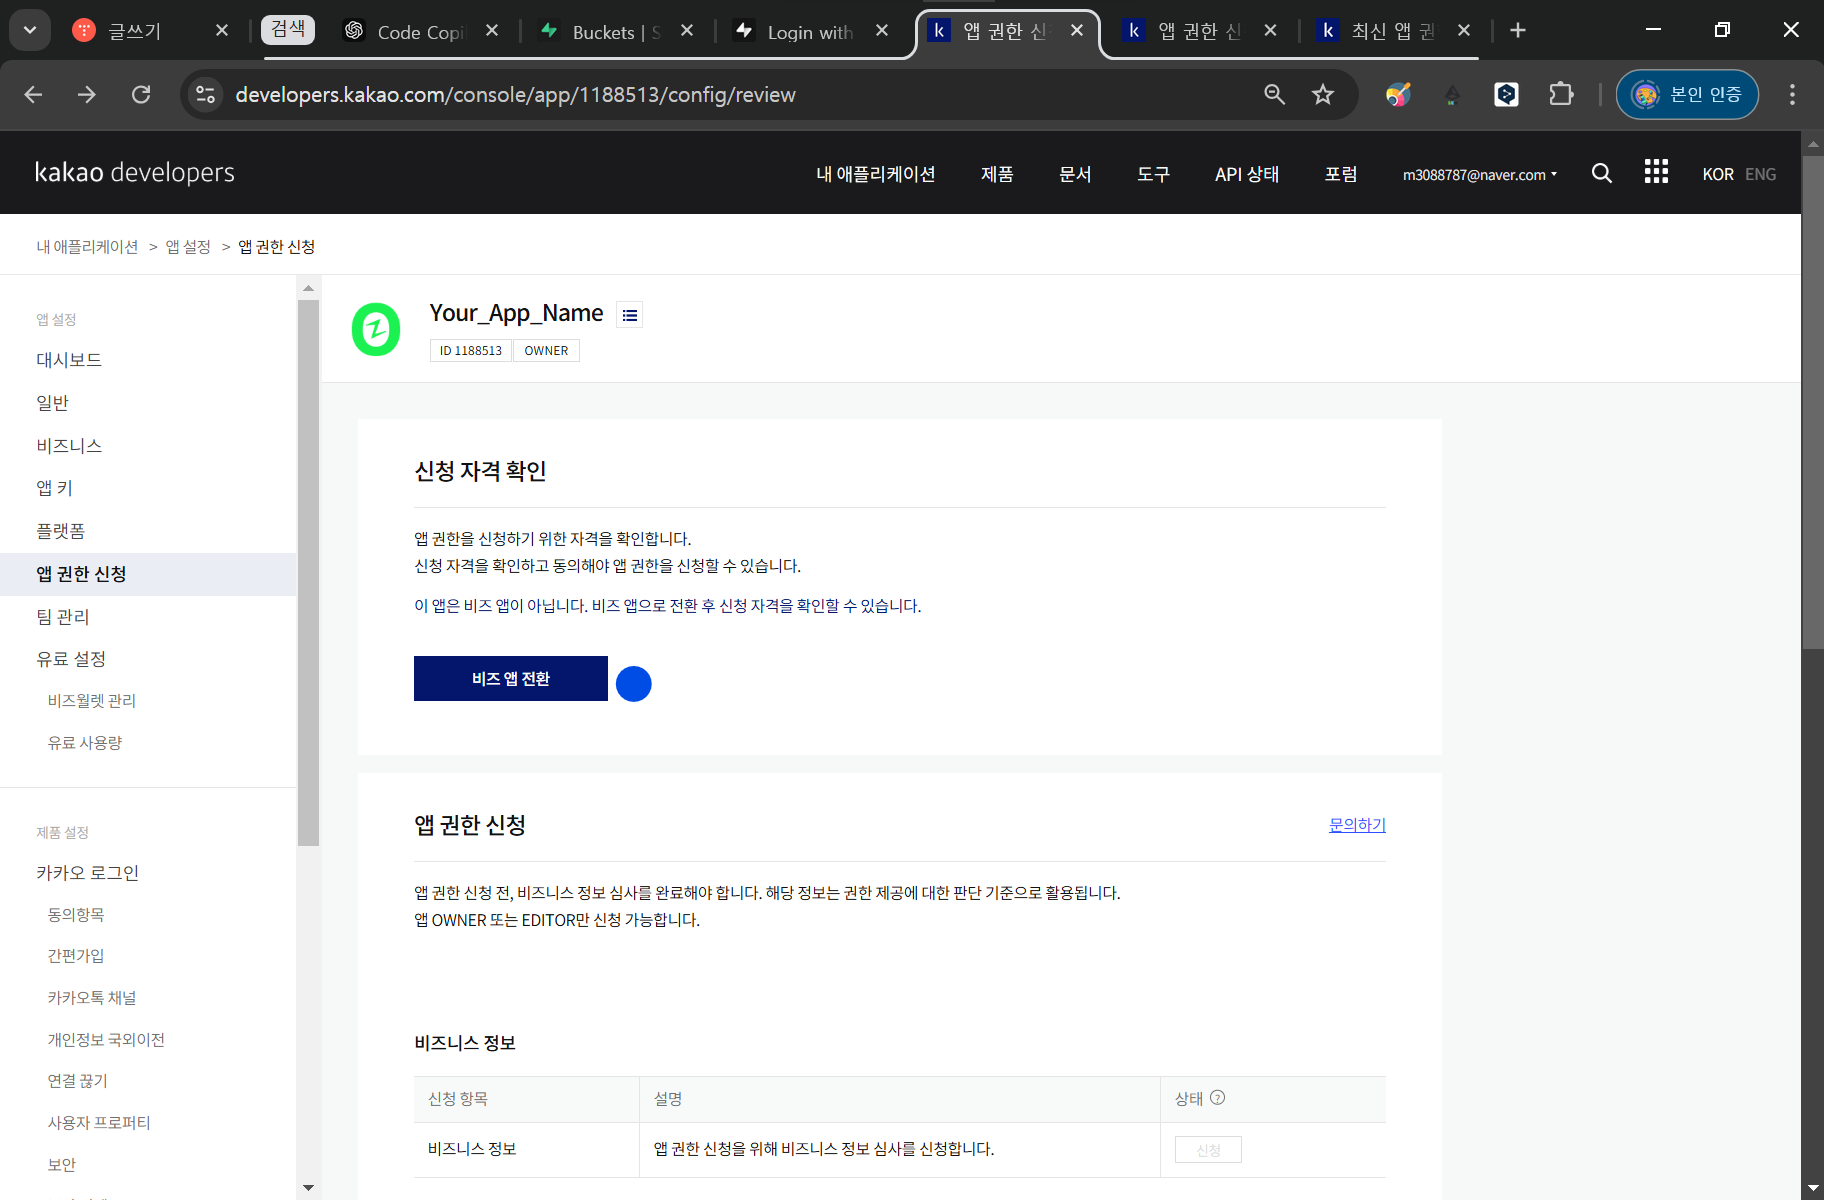1824x1200 pixels.
Task: Open 동의항목 sidebar item
Action: pyautogui.click(x=76, y=915)
